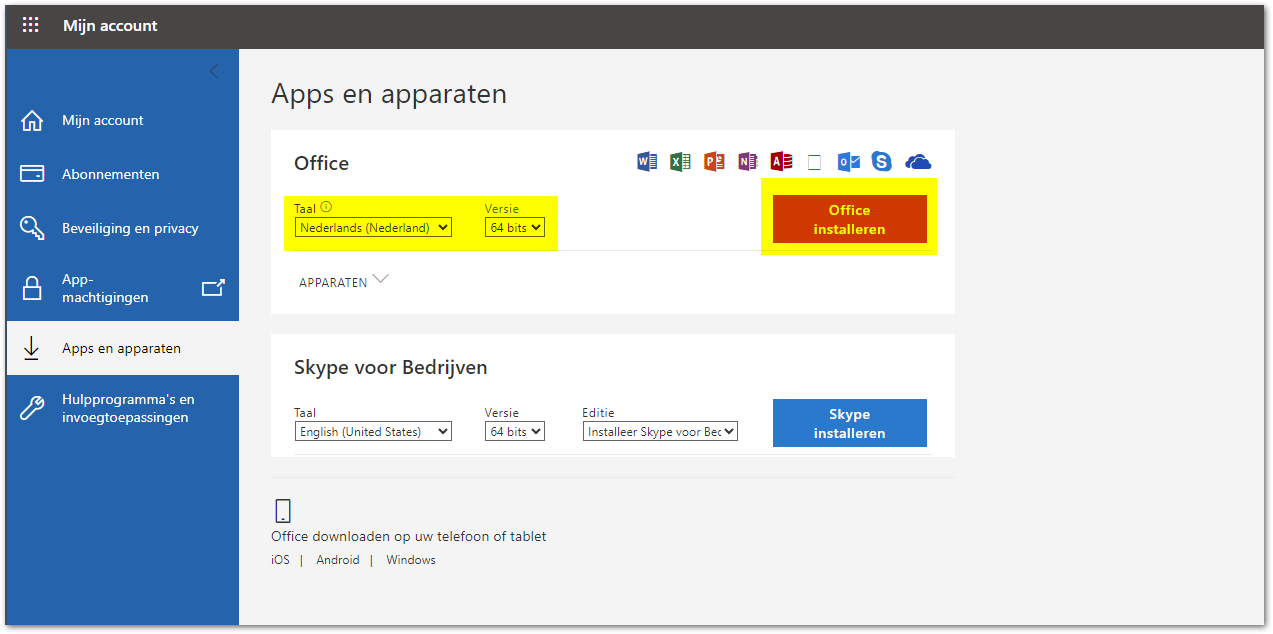The width and height of the screenshot is (1273, 634).
Task: Click the download arrow icon for Apps en apparaten
Action: click(x=32, y=348)
